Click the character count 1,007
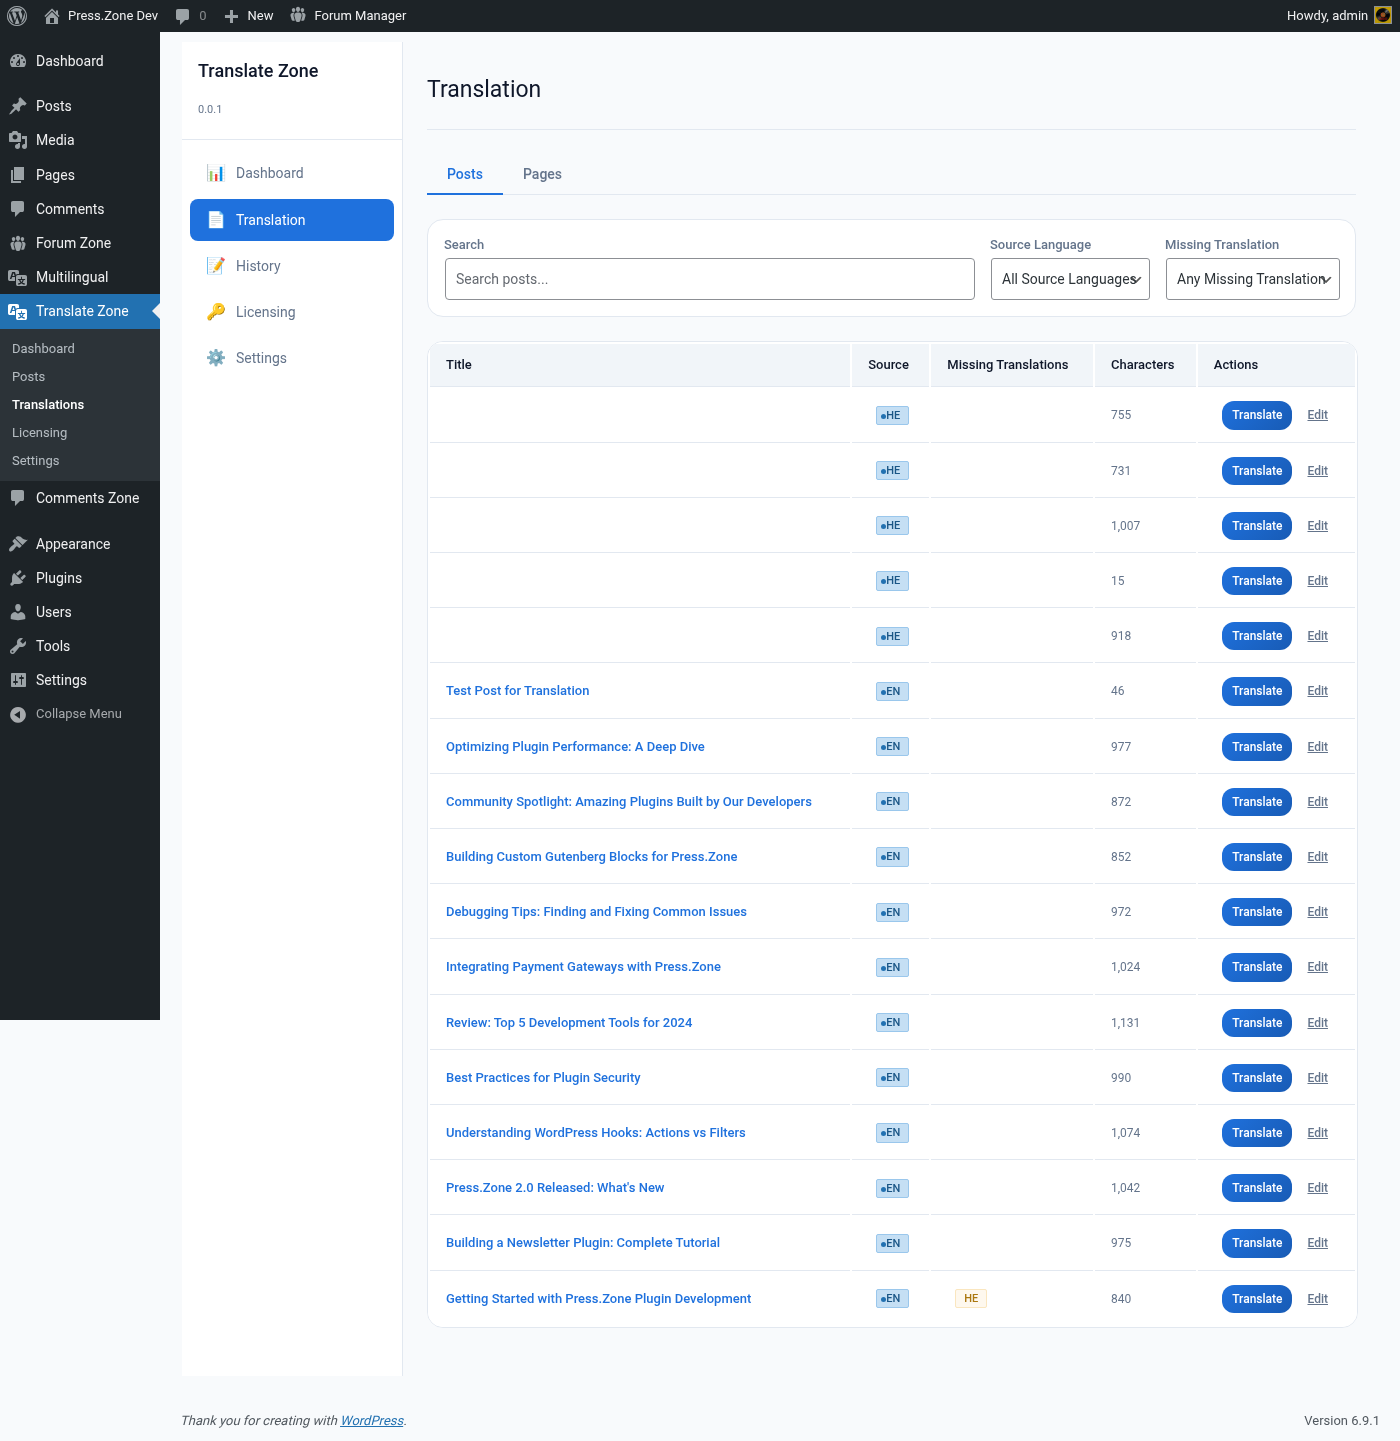 pos(1125,526)
